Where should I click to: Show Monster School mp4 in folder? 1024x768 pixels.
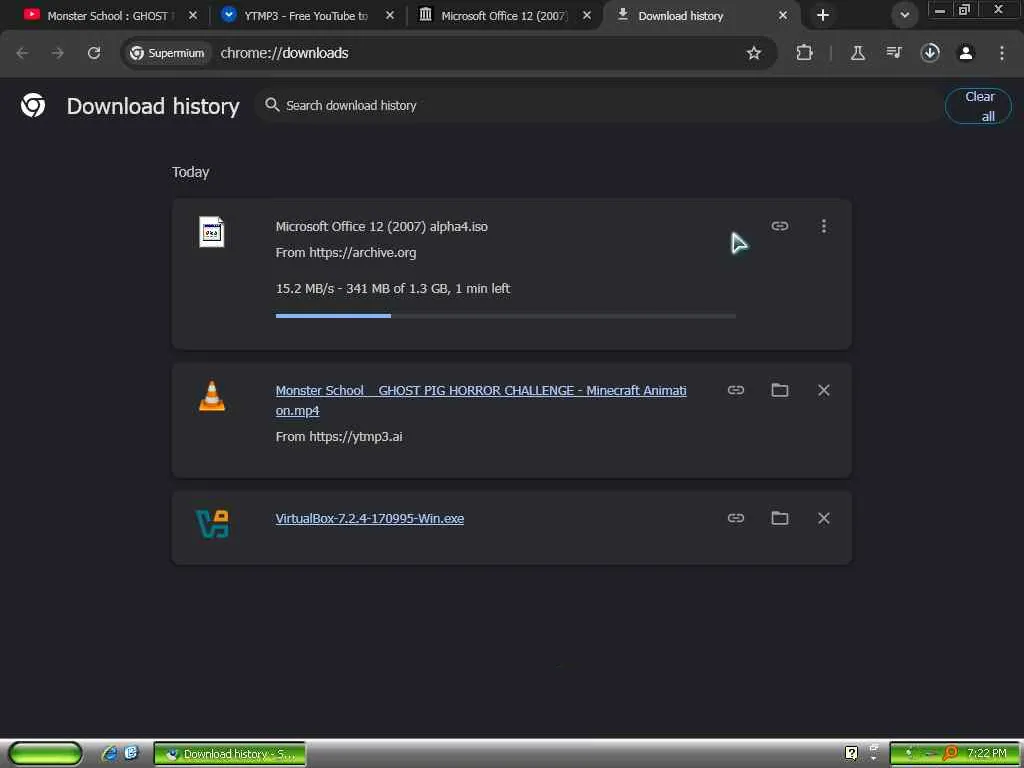[780, 390]
